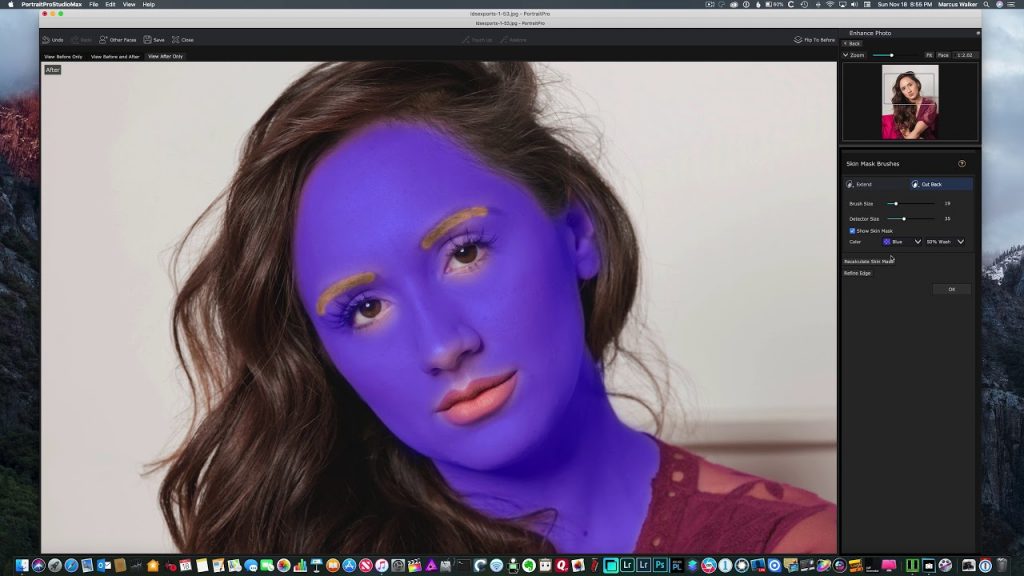Open Photos app from the Dock
This screenshot has height=576, width=1024.
coord(283,566)
